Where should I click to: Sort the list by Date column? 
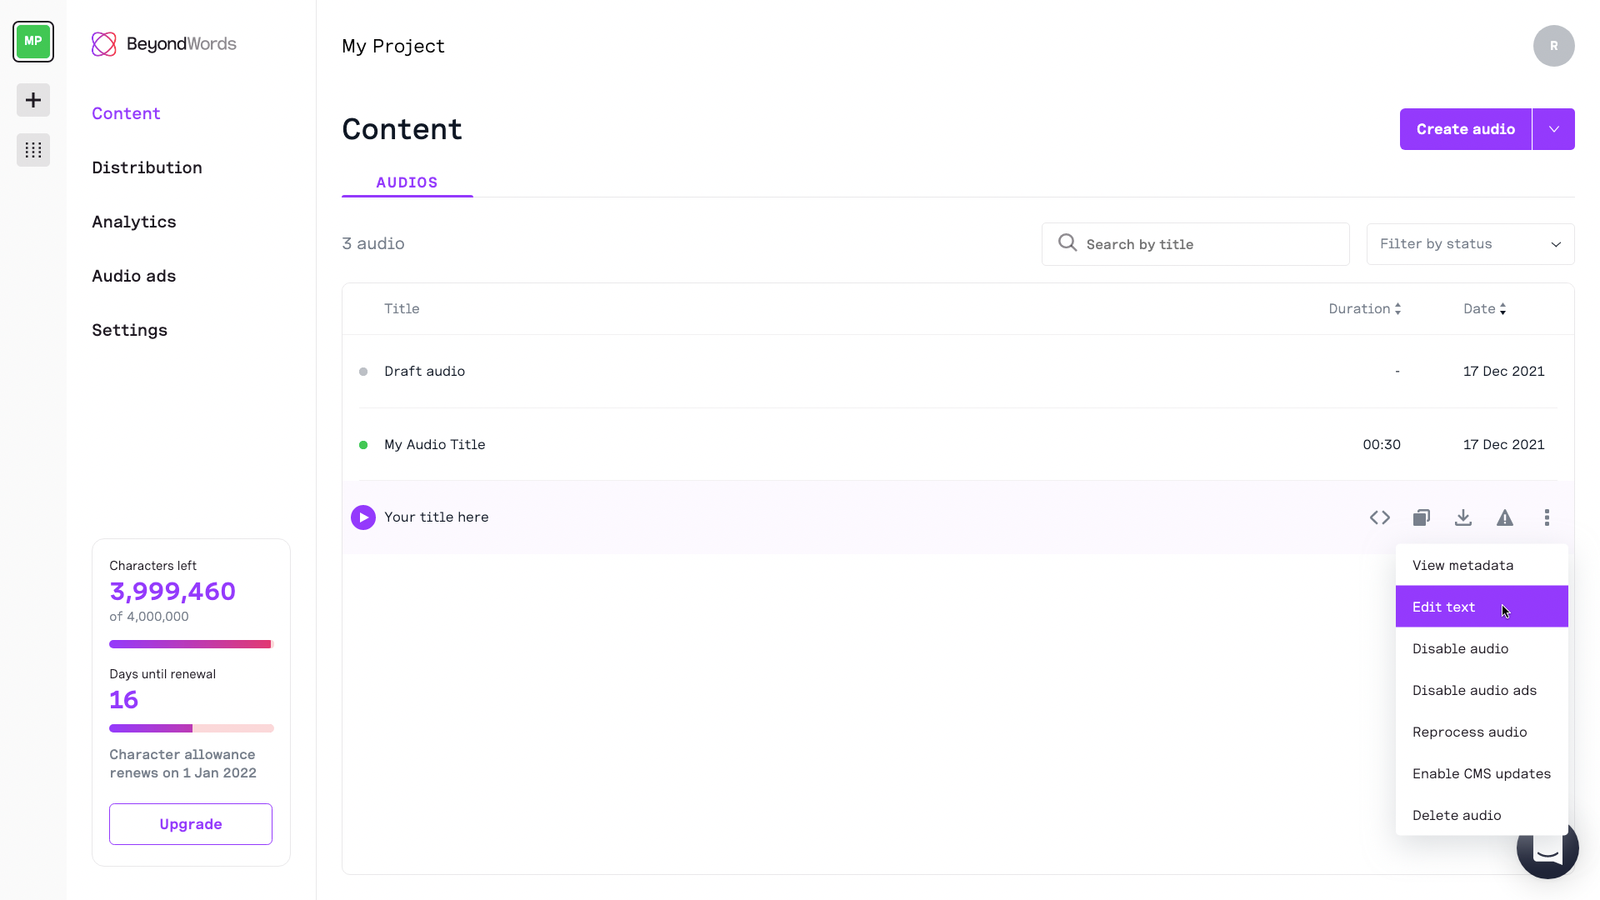pyautogui.click(x=1484, y=309)
